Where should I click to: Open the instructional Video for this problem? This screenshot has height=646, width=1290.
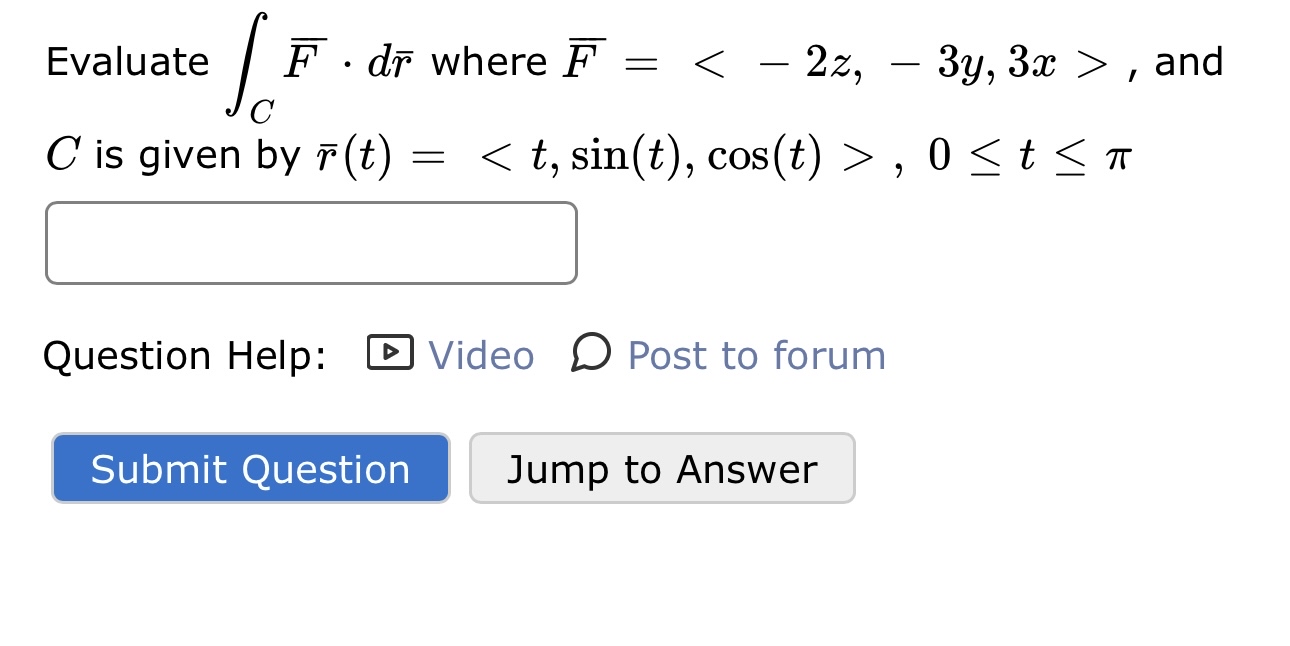[481, 354]
